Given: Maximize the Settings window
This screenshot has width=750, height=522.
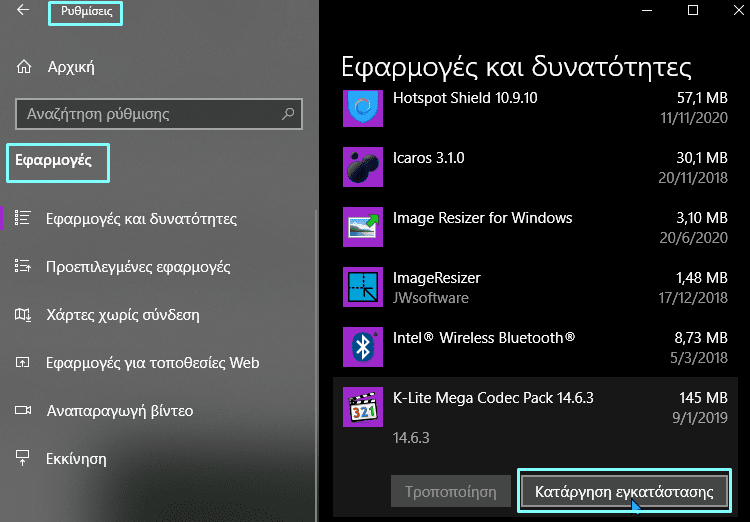Looking at the screenshot, I should tap(693, 10).
